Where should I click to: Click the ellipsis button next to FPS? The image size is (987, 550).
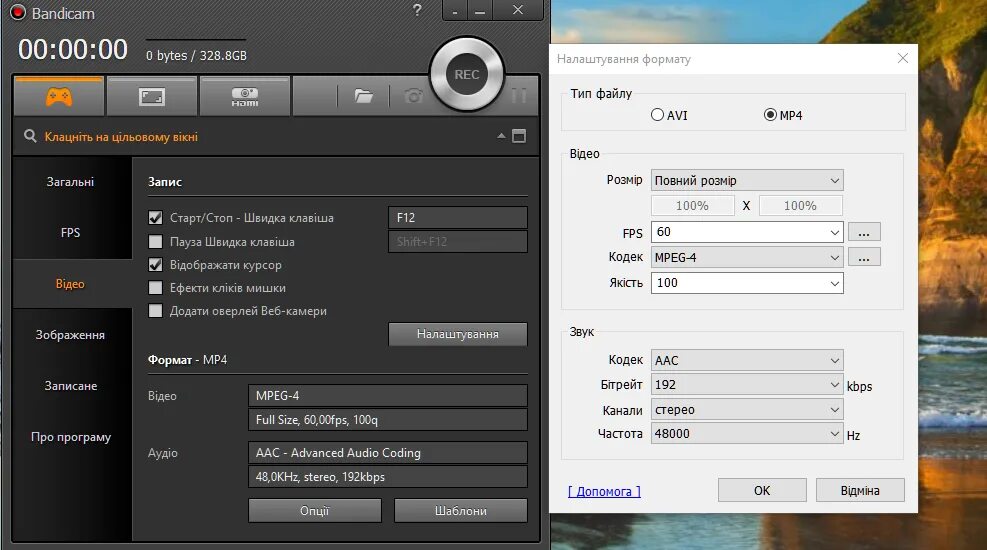[864, 232]
